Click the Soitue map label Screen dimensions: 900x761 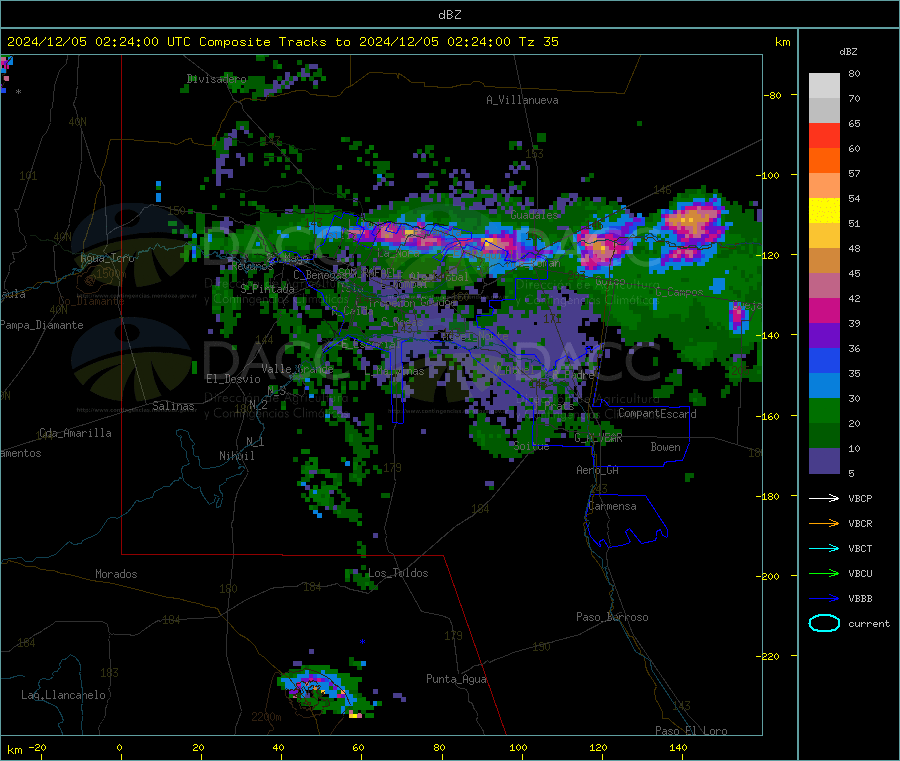coord(531,446)
